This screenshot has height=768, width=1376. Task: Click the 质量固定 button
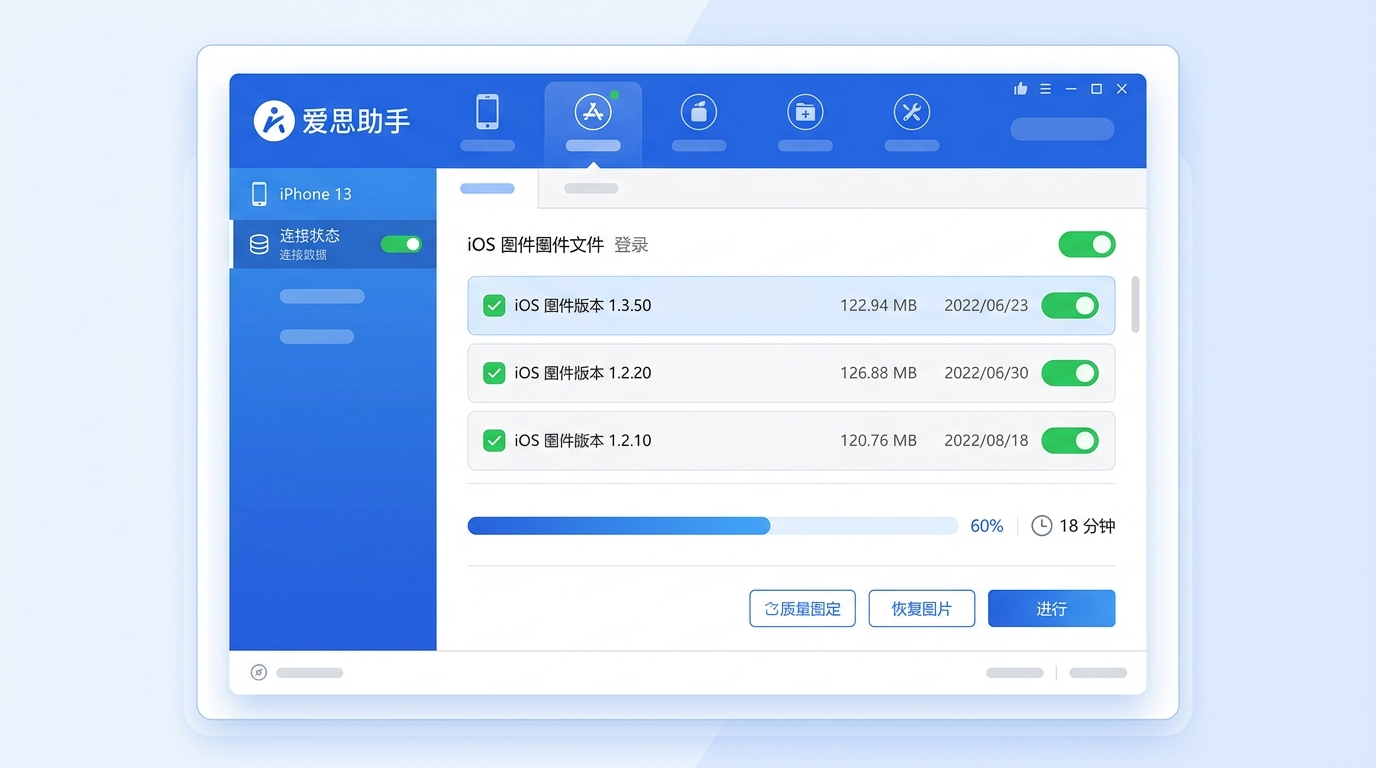802,608
